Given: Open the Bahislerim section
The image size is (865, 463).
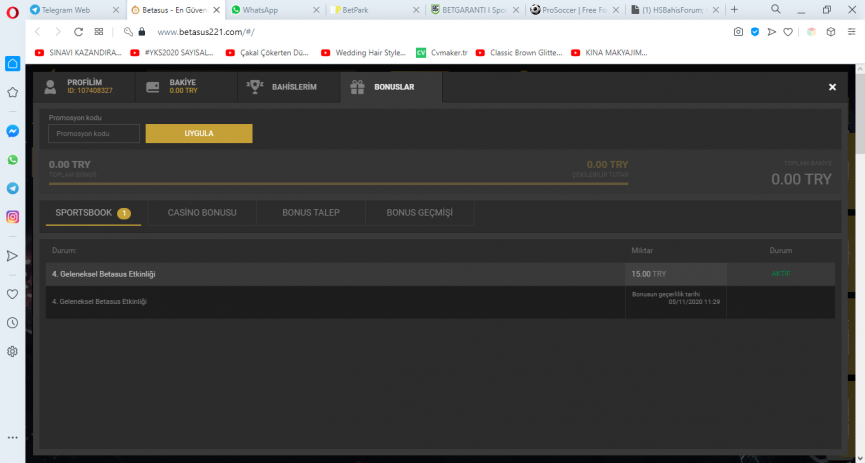Looking at the screenshot, I should [289, 87].
